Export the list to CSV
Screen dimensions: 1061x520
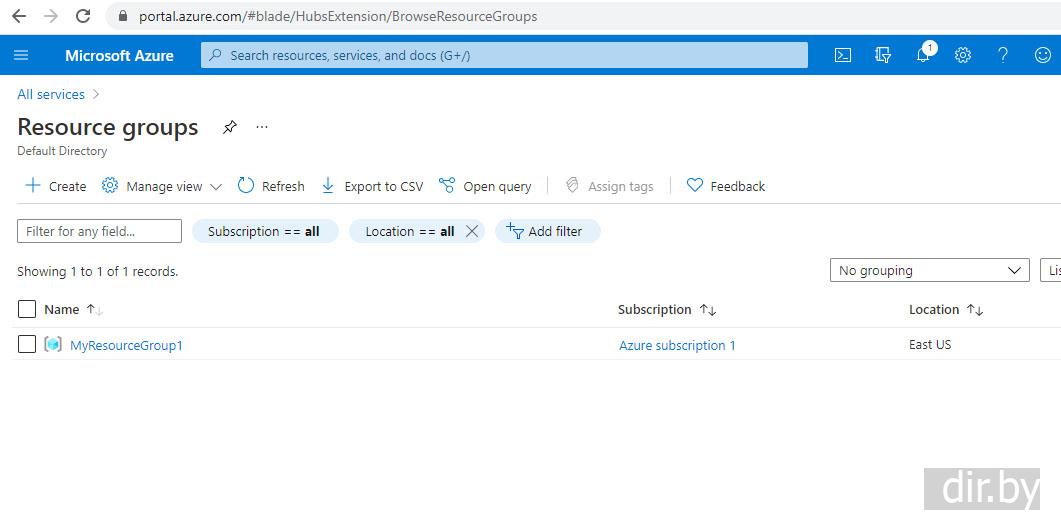coord(372,186)
